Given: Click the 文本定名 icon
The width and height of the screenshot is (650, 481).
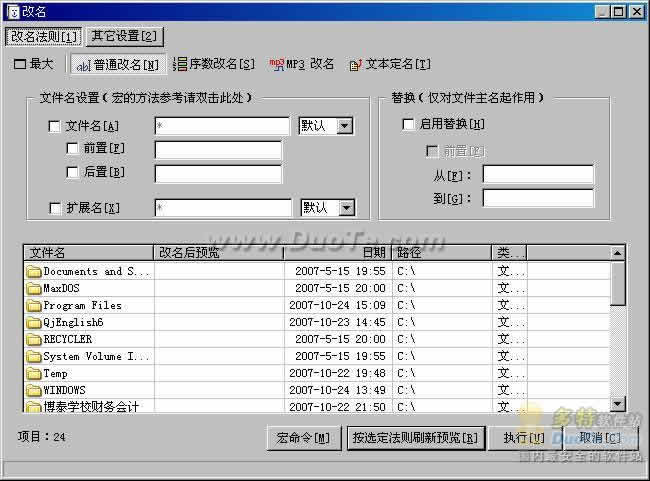Looking at the screenshot, I should [x=355, y=65].
